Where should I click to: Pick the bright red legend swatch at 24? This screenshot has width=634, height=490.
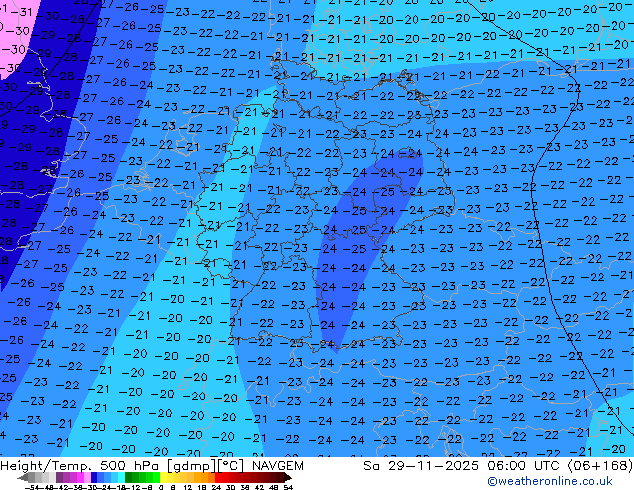click(x=218, y=478)
